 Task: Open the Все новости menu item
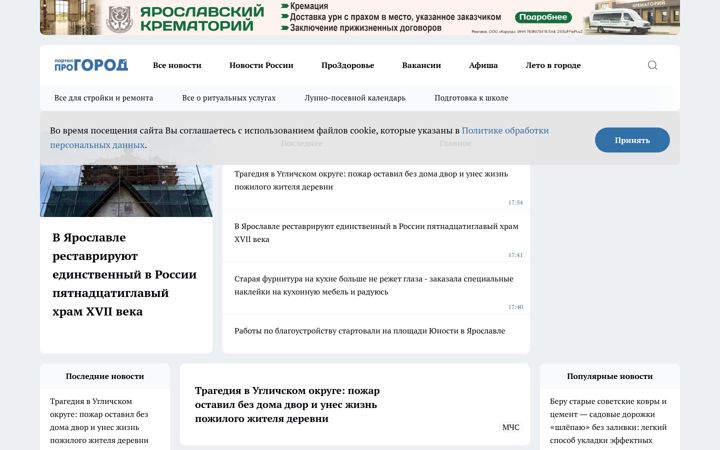pyautogui.click(x=177, y=65)
